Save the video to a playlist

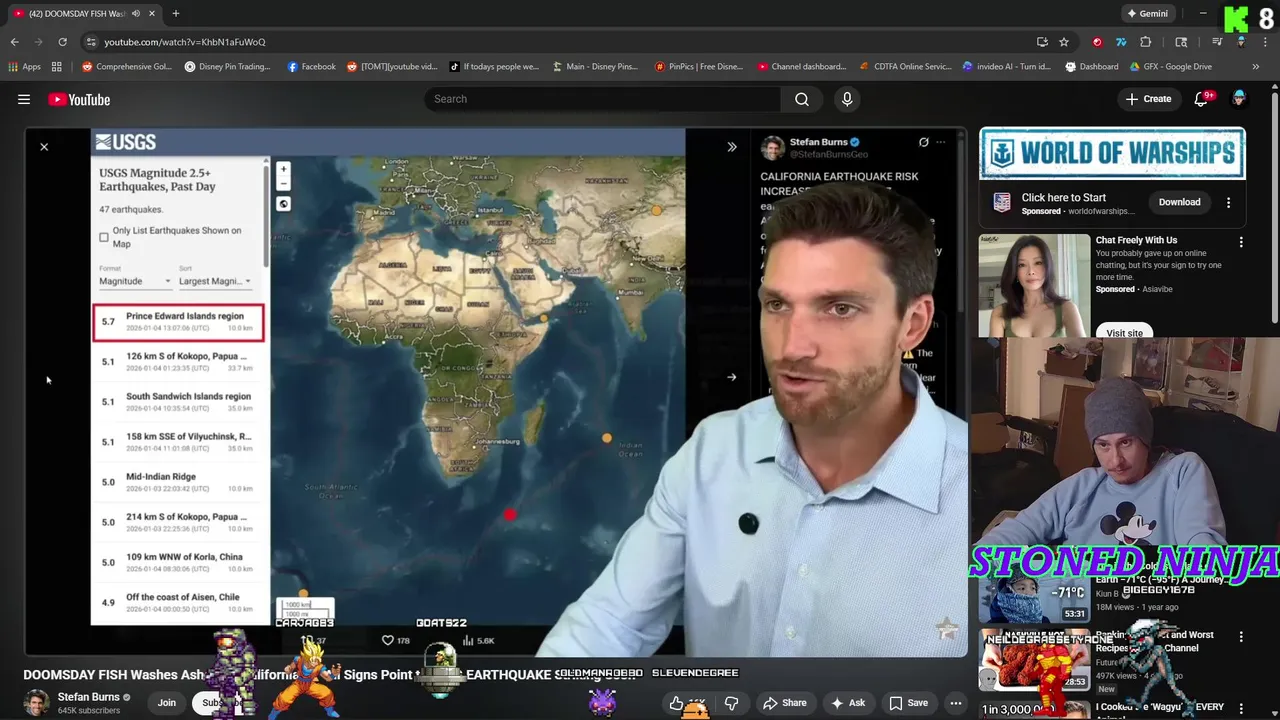(909, 703)
